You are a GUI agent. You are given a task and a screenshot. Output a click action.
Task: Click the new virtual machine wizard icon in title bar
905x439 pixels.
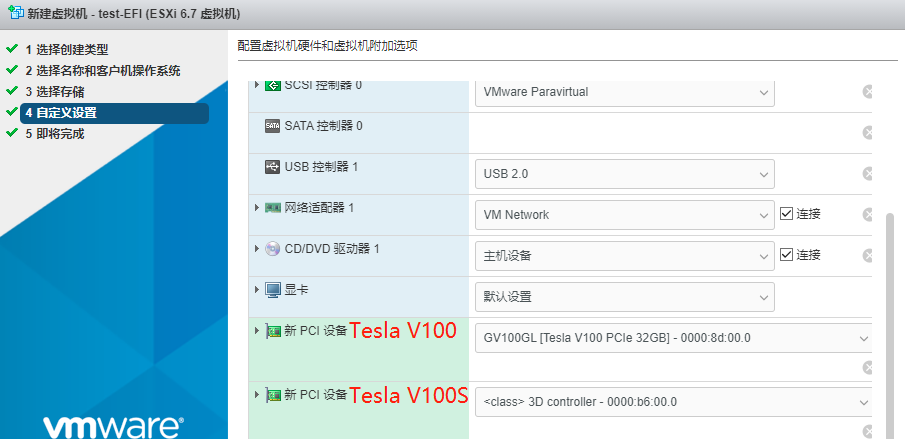(16, 12)
